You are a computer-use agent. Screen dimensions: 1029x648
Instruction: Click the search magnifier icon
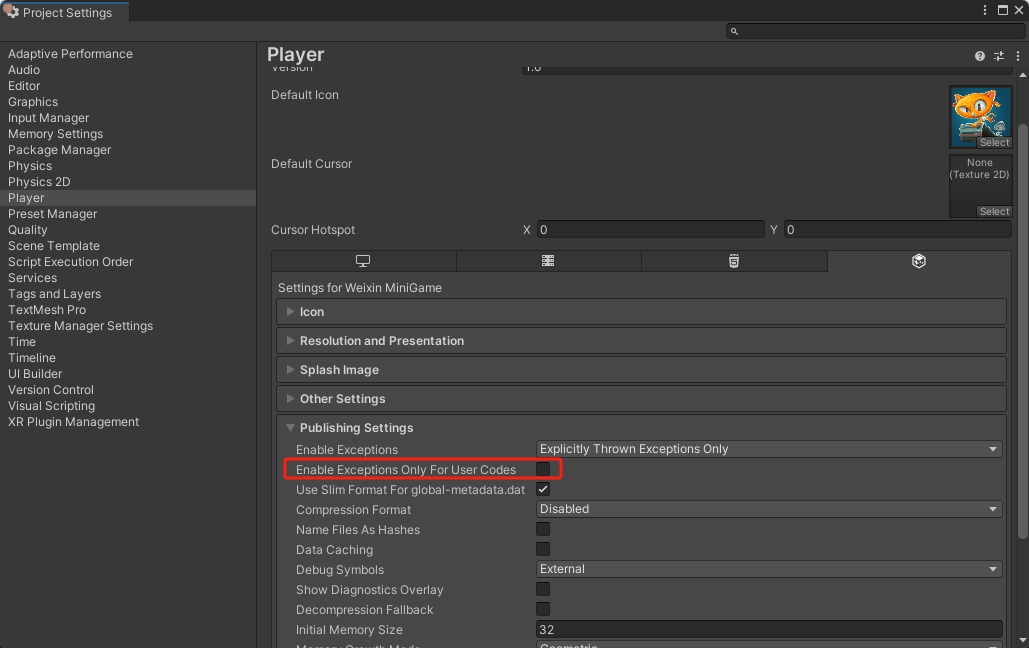coord(734,32)
